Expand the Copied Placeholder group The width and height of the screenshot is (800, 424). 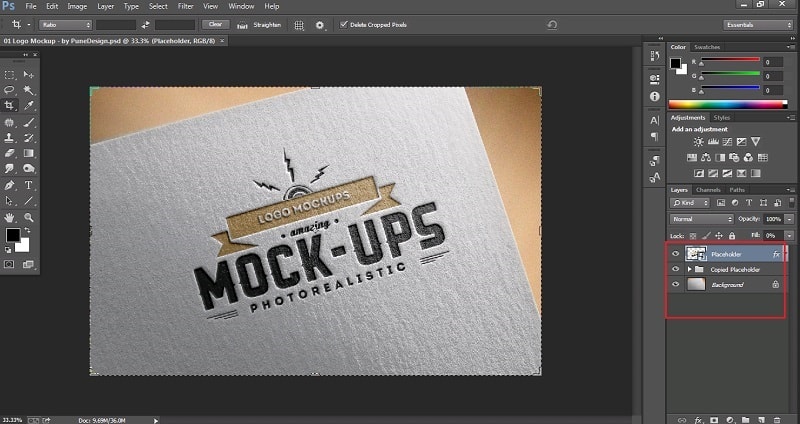pyautogui.click(x=689, y=270)
